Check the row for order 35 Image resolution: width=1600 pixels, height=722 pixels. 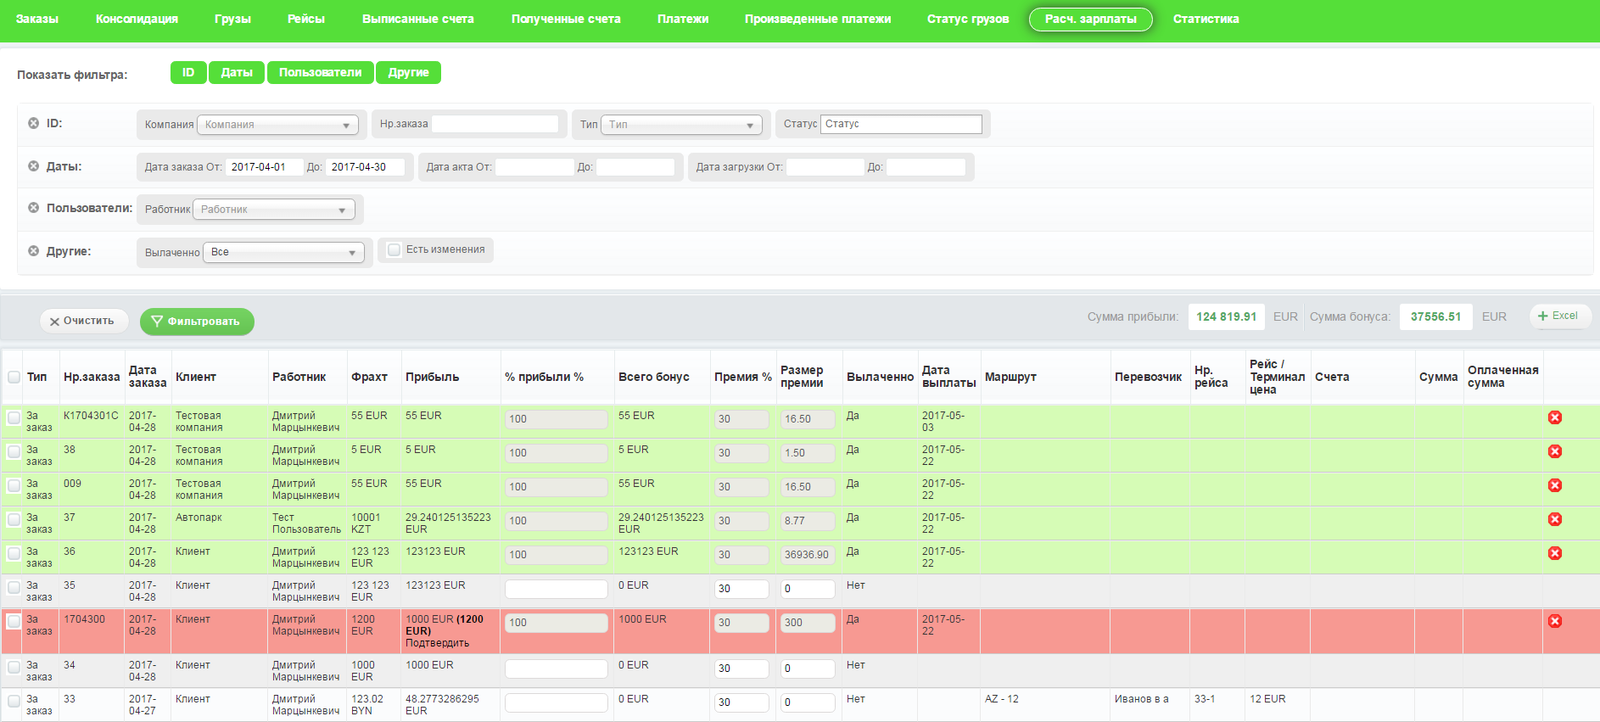(14, 588)
